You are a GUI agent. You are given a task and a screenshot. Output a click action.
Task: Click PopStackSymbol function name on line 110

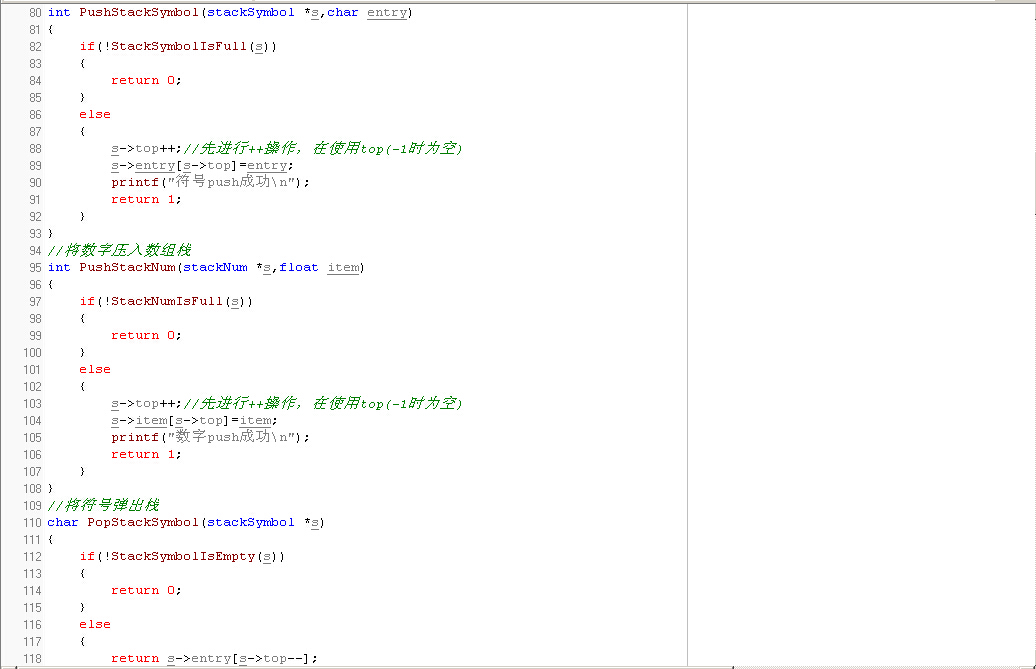[x=143, y=522]
